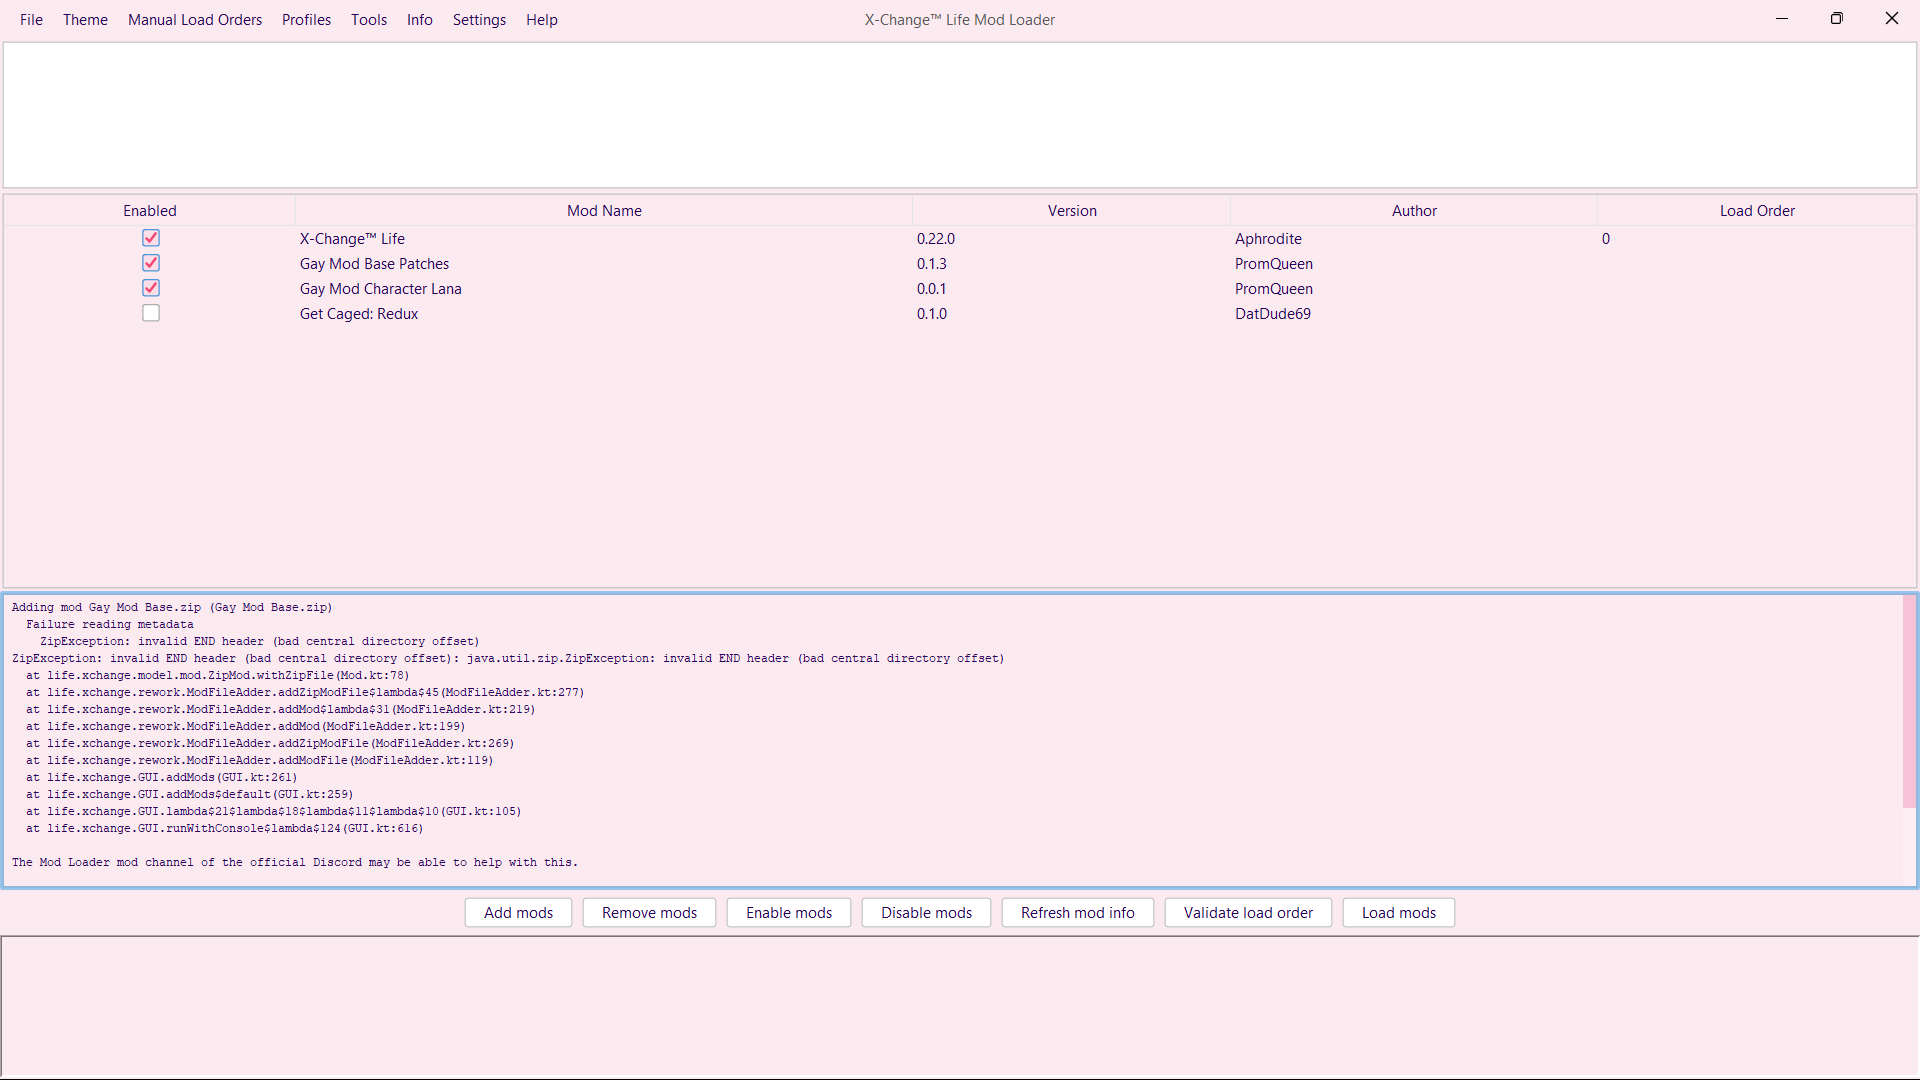Sort by the Version column header
This screenshot has height=1080, width=1920.
tap(1072, 210)
